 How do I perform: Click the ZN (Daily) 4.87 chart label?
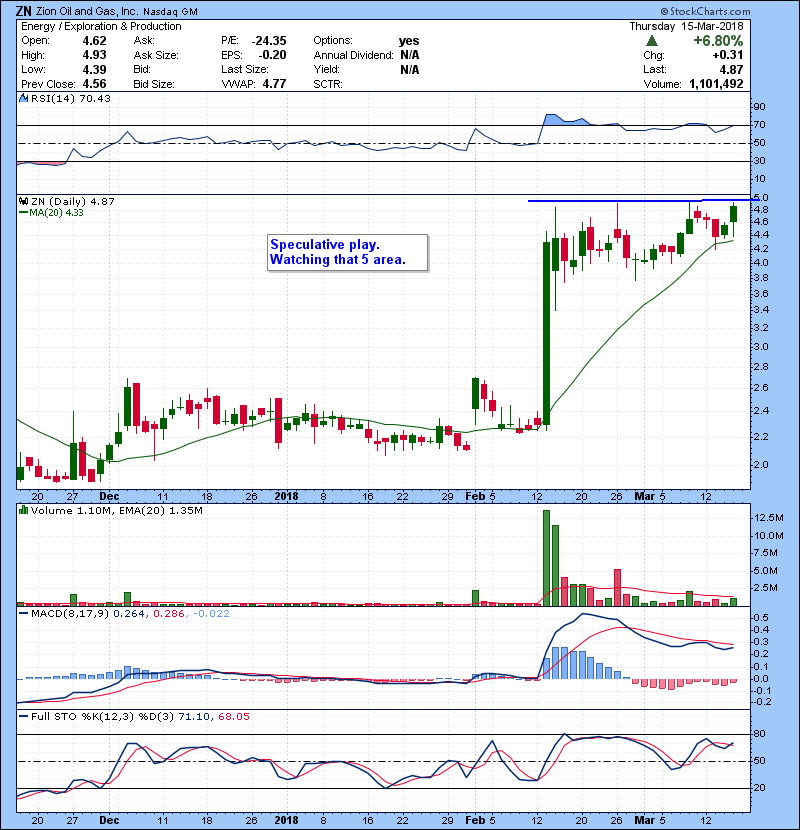pyautogui.click(x=73, y=202)
